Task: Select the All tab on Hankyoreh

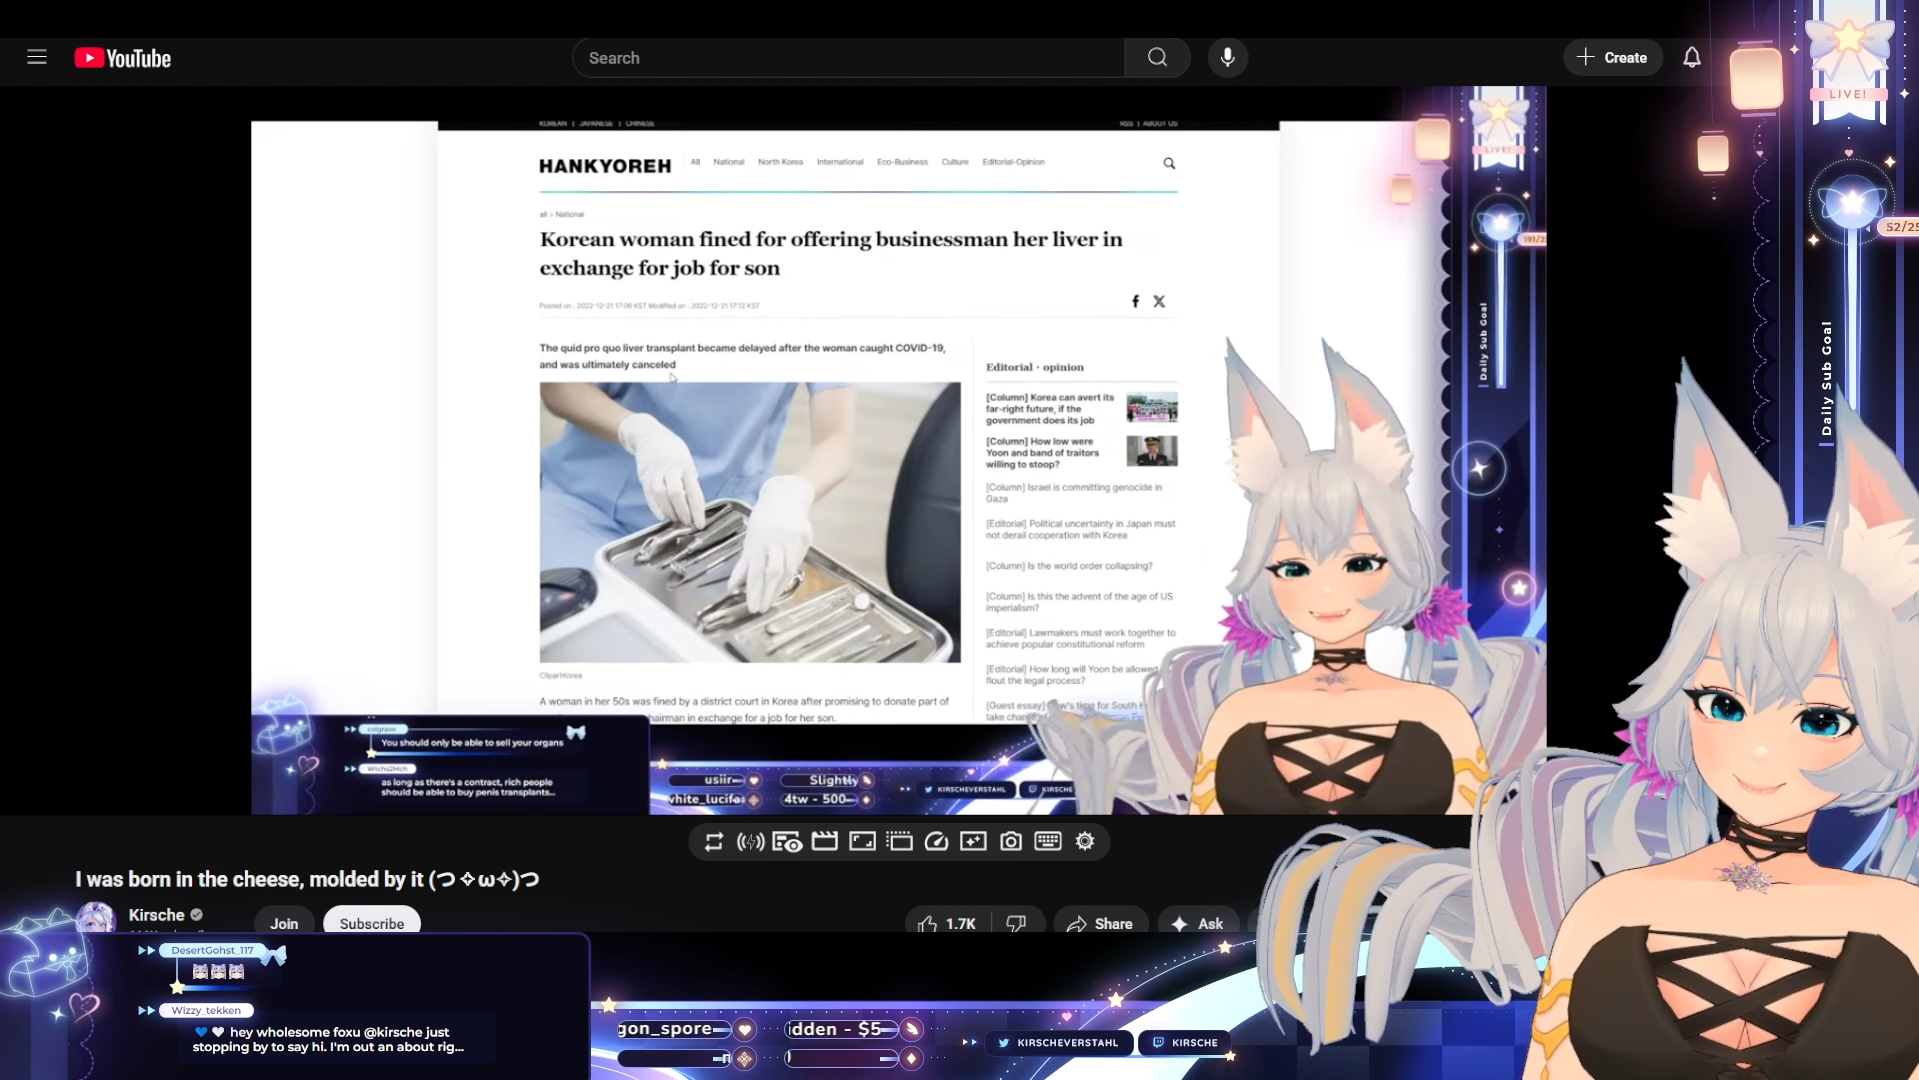Action: [x=695, y=162]
